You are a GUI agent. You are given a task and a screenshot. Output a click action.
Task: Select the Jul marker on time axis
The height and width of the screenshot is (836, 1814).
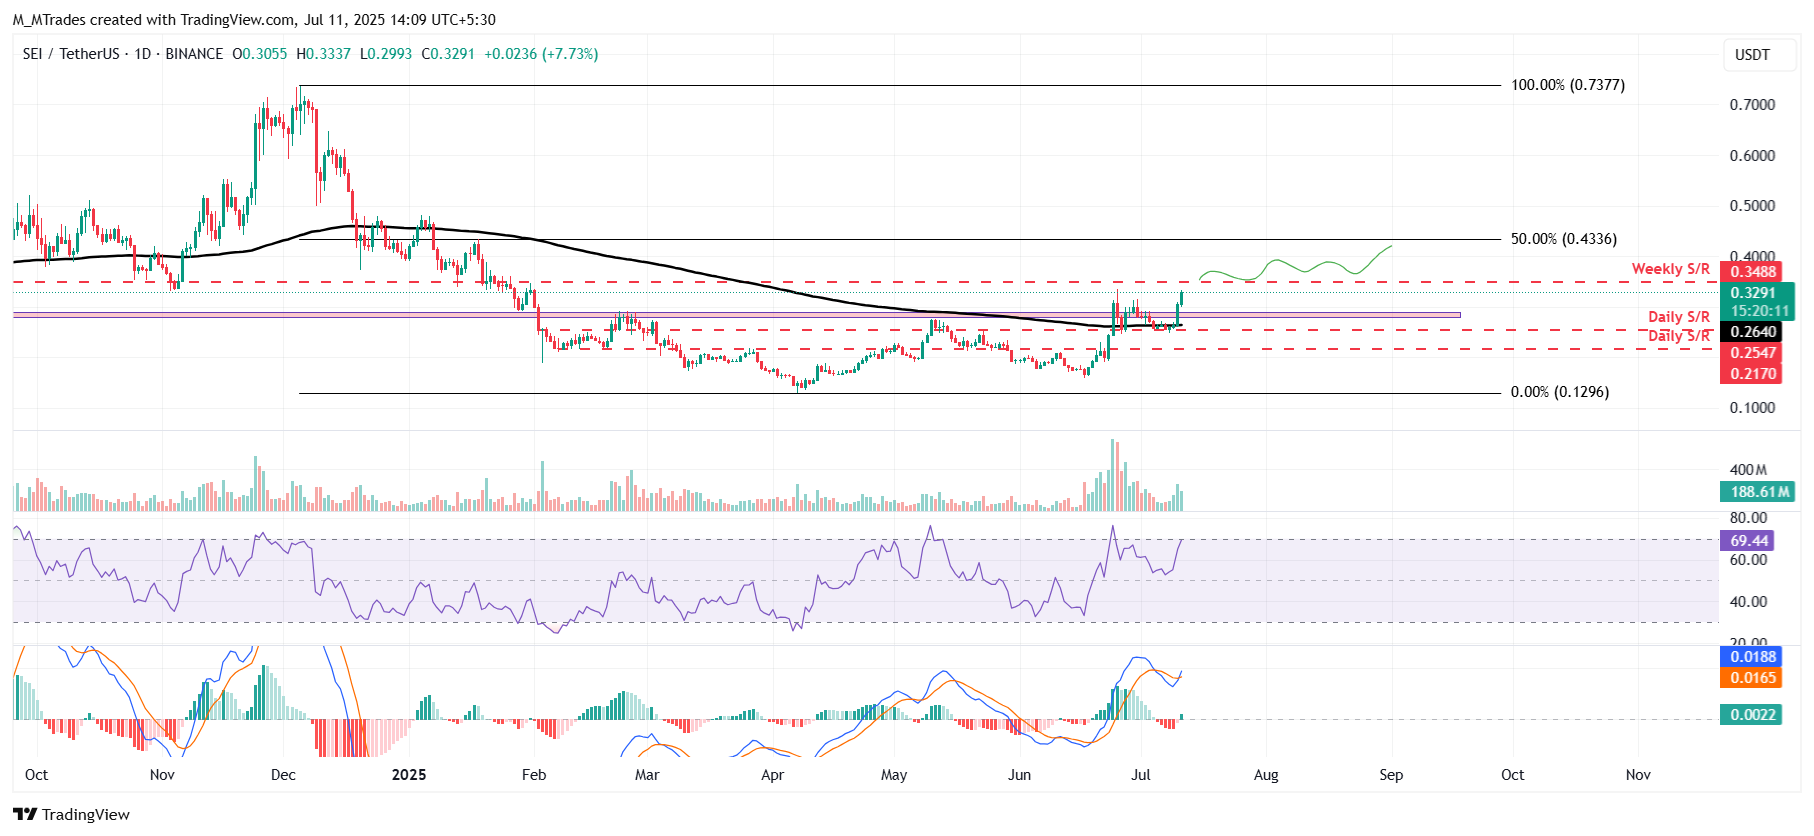tap(1140, 775)
